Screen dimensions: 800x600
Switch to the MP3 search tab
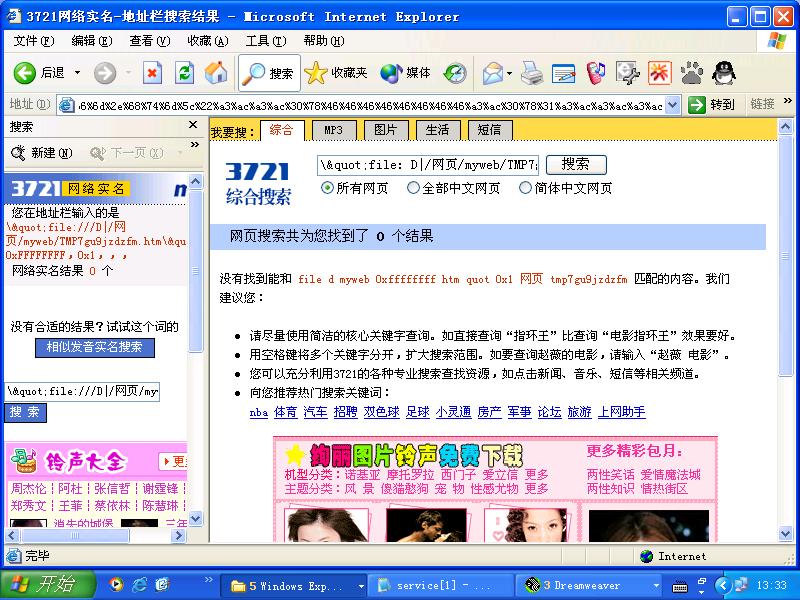tap(334, 130)
